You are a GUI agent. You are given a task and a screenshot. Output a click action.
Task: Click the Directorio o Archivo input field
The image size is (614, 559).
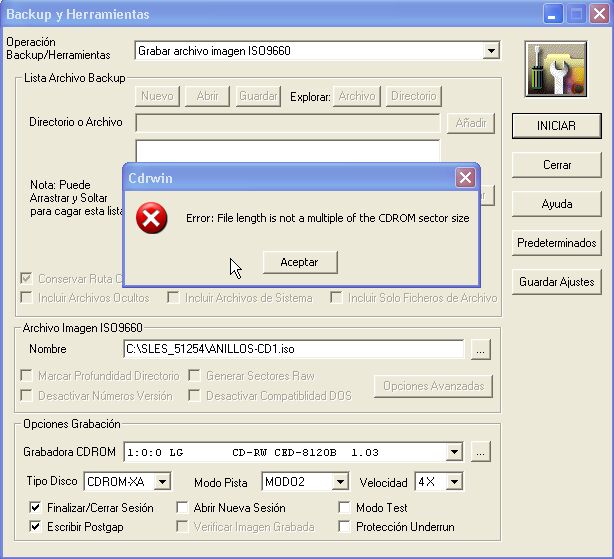[x=287, y=123]
